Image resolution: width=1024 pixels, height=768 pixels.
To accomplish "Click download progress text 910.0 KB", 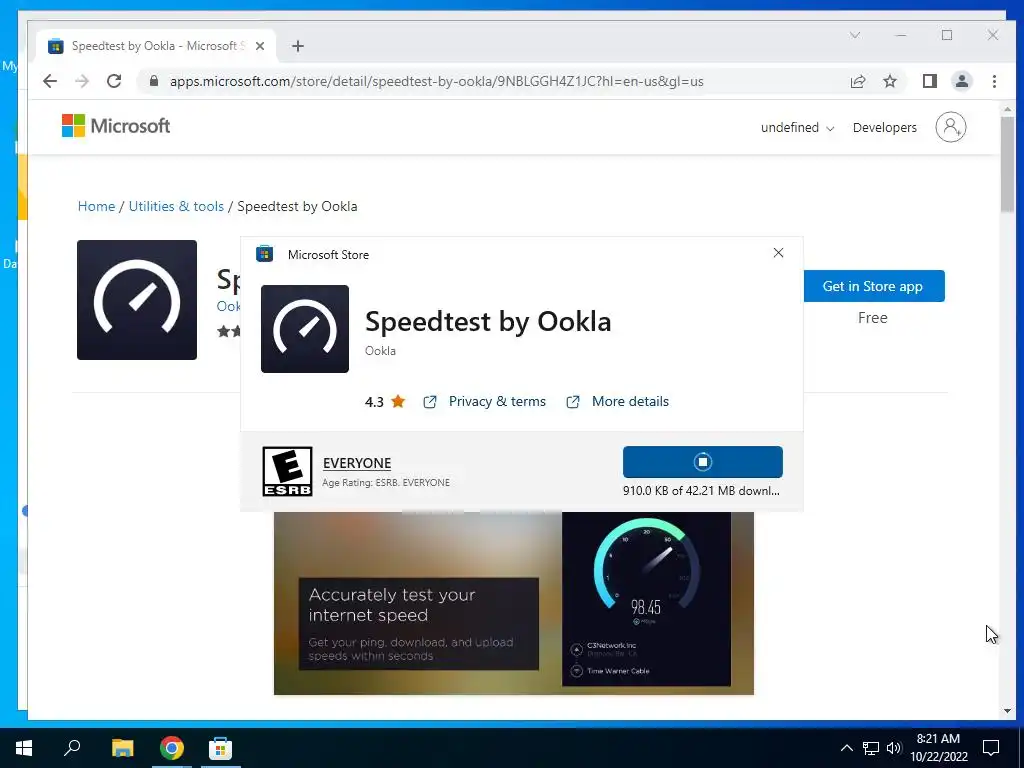I will pos(701,490).
